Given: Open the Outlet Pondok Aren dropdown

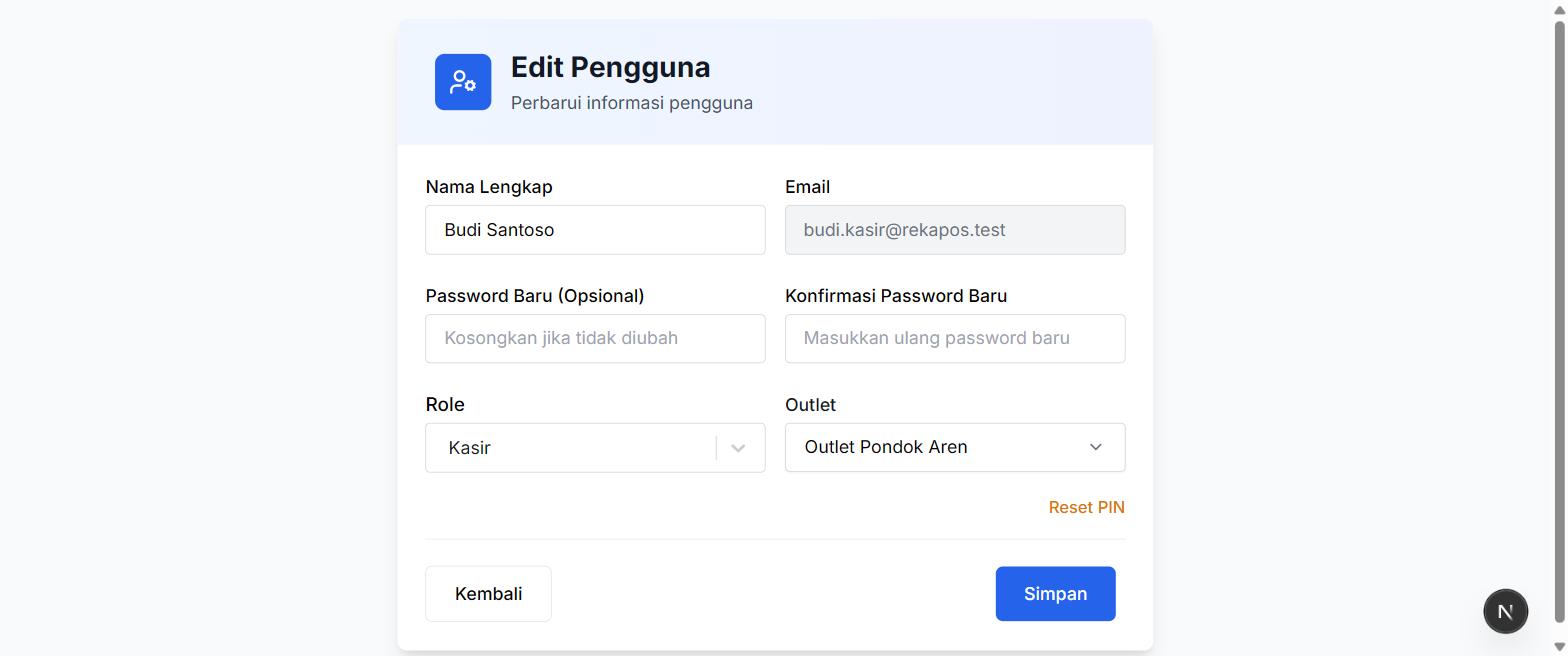Looking at the screenshot, I should [x=955, y=447].
